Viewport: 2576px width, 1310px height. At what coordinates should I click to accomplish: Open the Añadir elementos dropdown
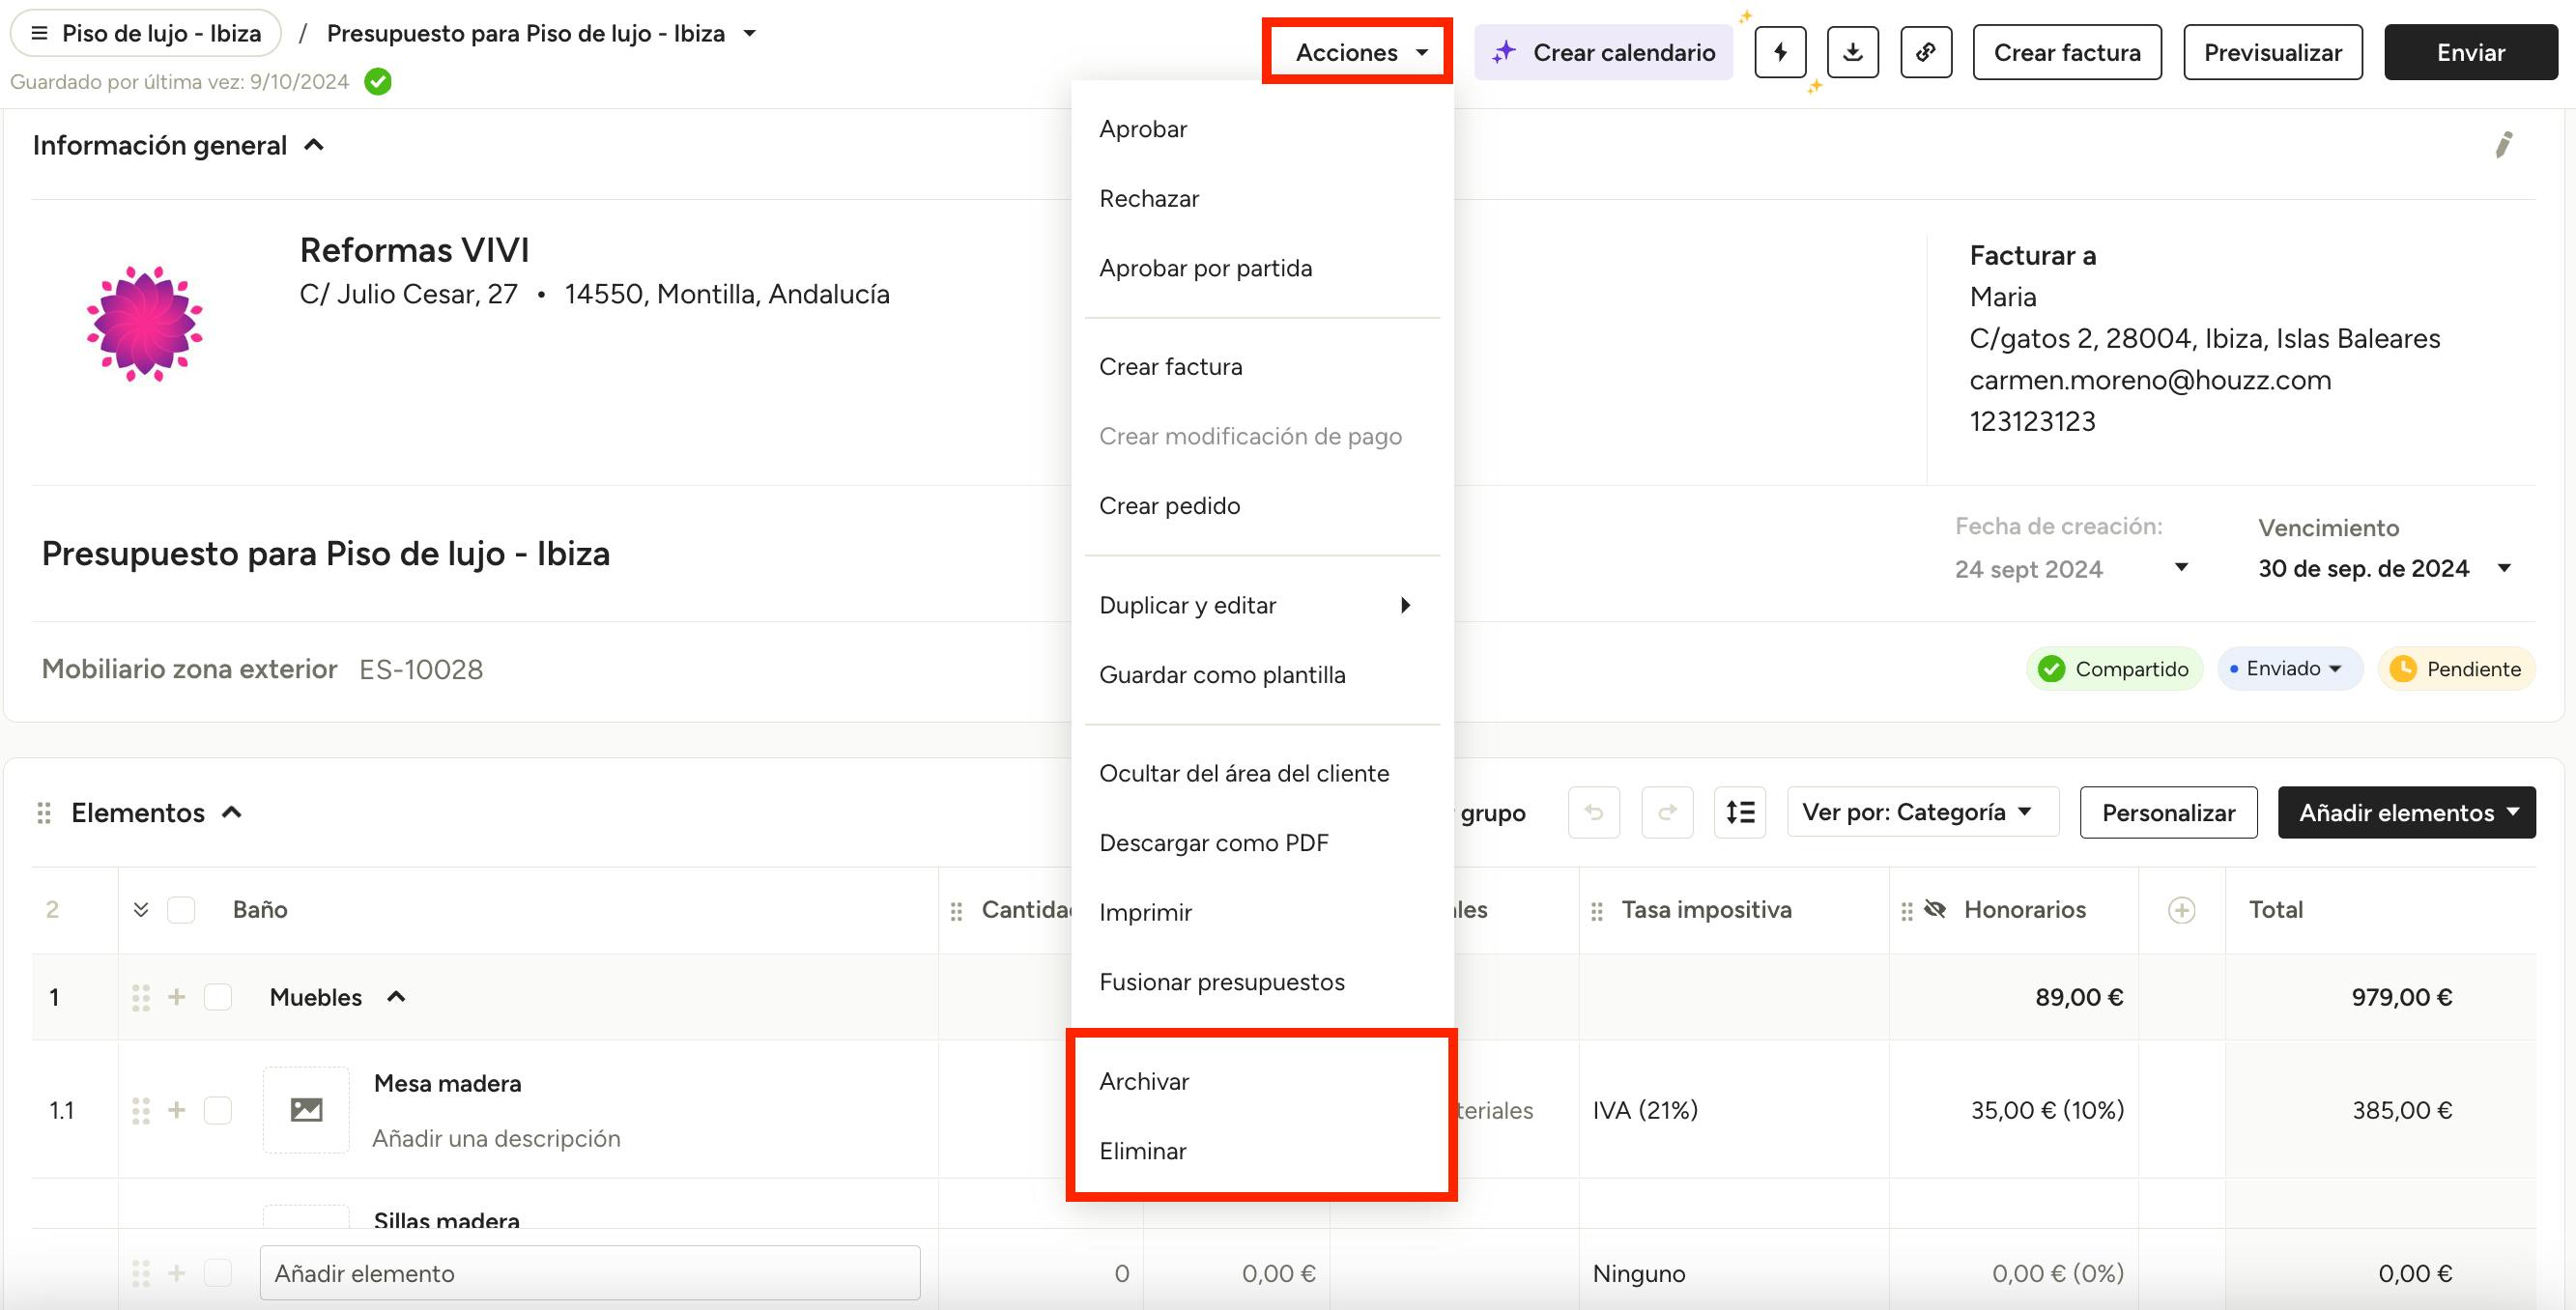point(2406,812)
